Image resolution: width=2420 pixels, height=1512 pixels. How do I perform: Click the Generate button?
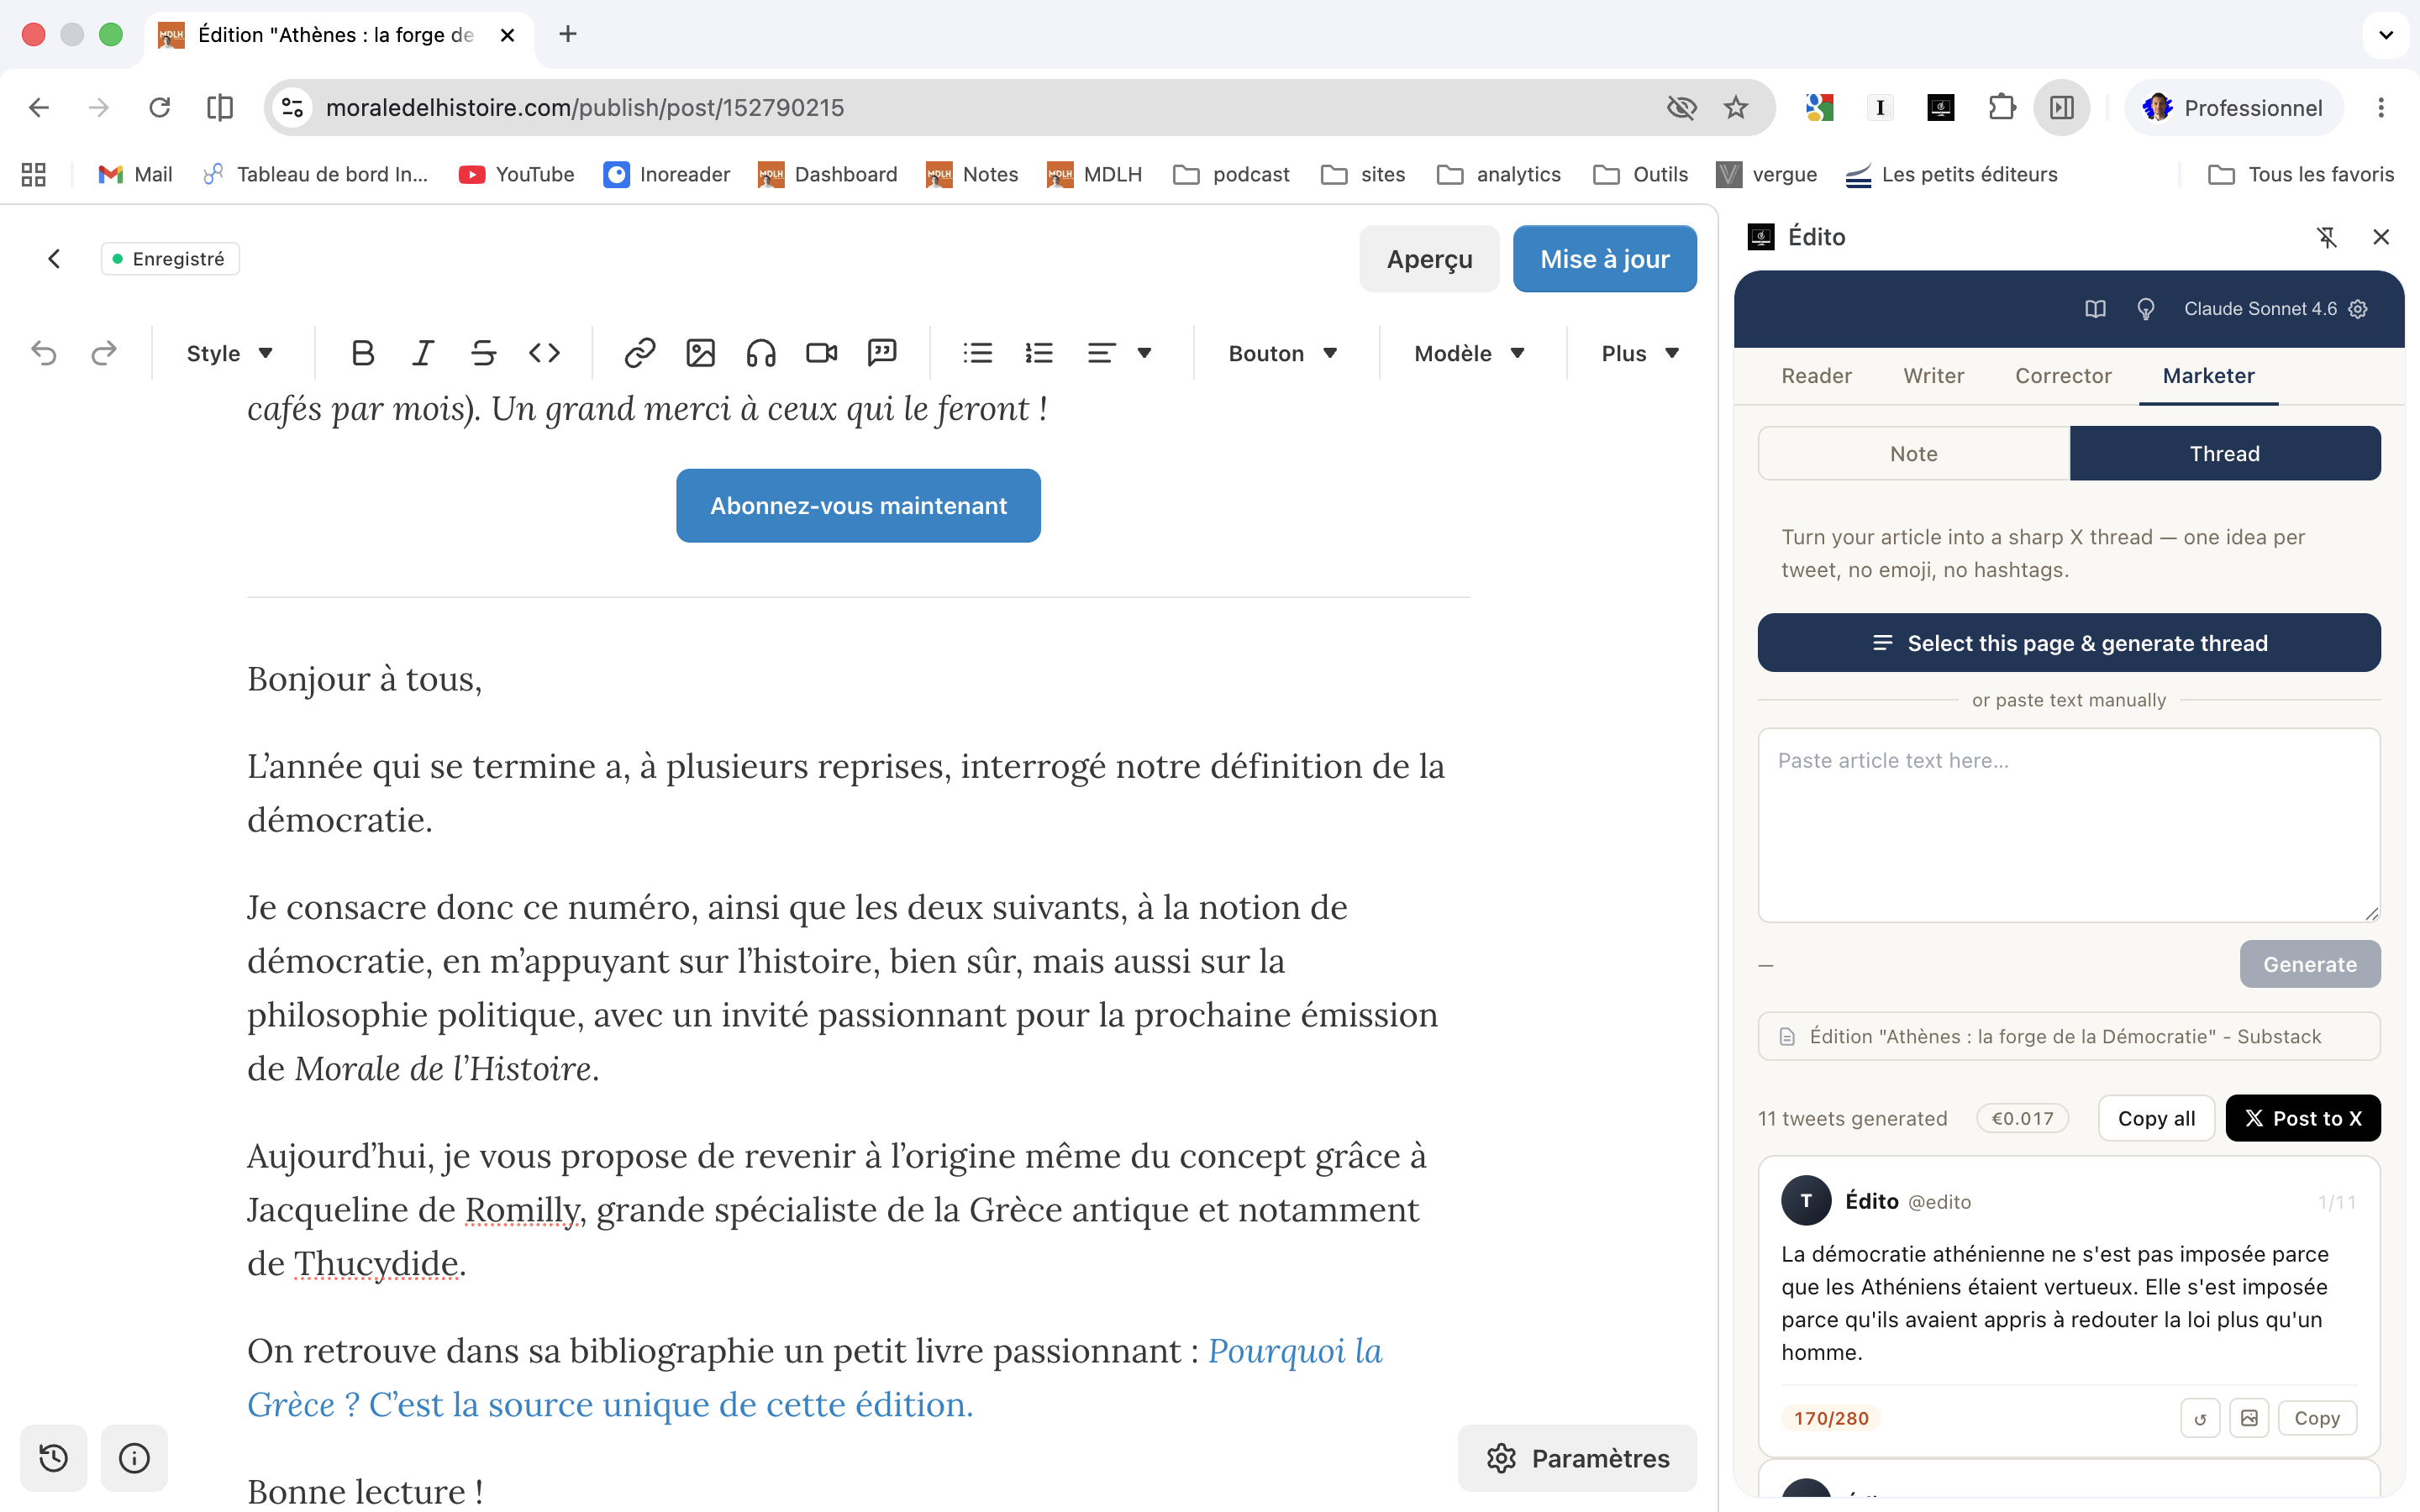tap(2310, 964)
